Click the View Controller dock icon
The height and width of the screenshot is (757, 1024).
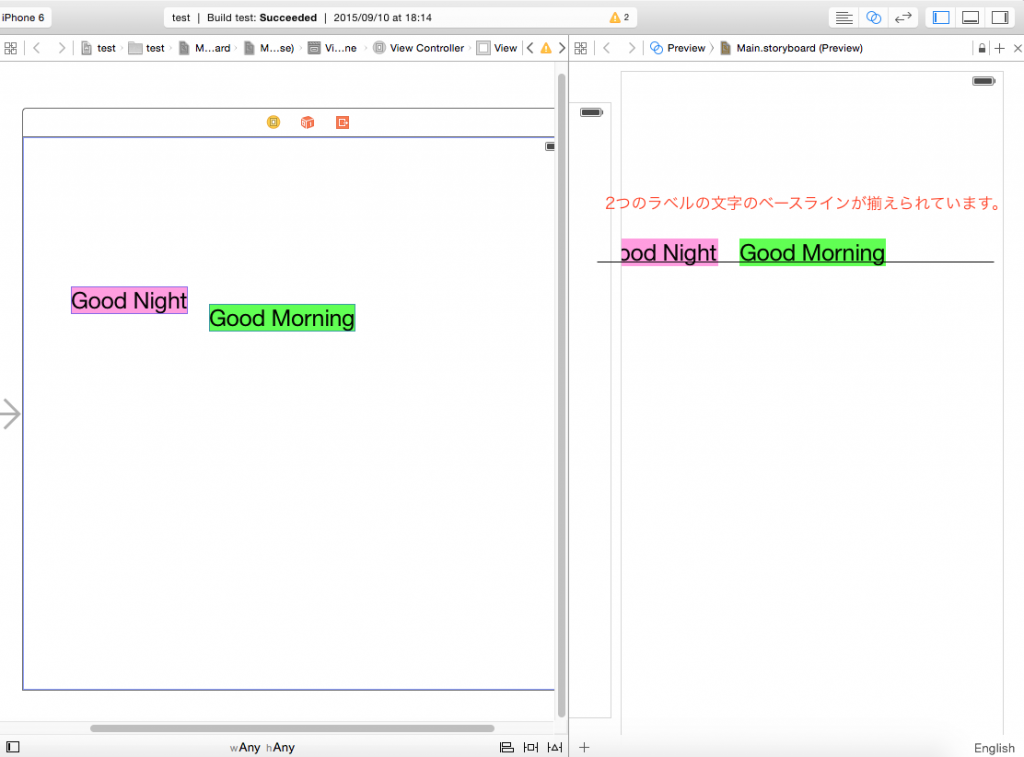(274, 122)
